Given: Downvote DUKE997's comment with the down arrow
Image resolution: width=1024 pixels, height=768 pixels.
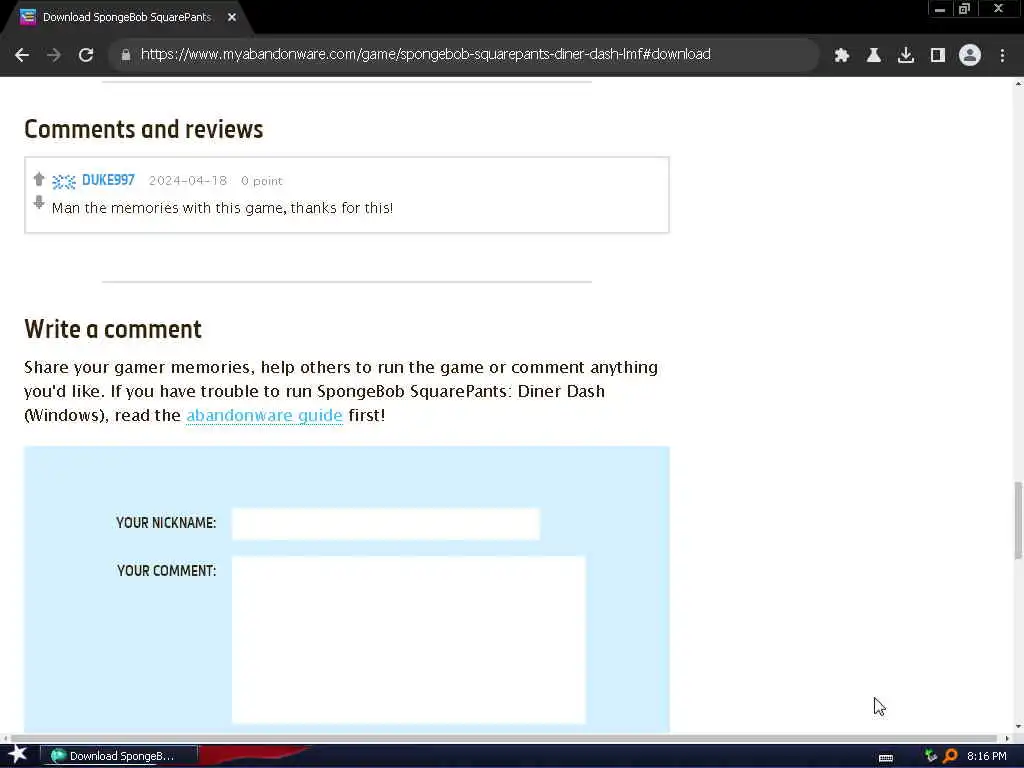Looking at the screenshot, I should pyautogui.click(x=39, y=202).
